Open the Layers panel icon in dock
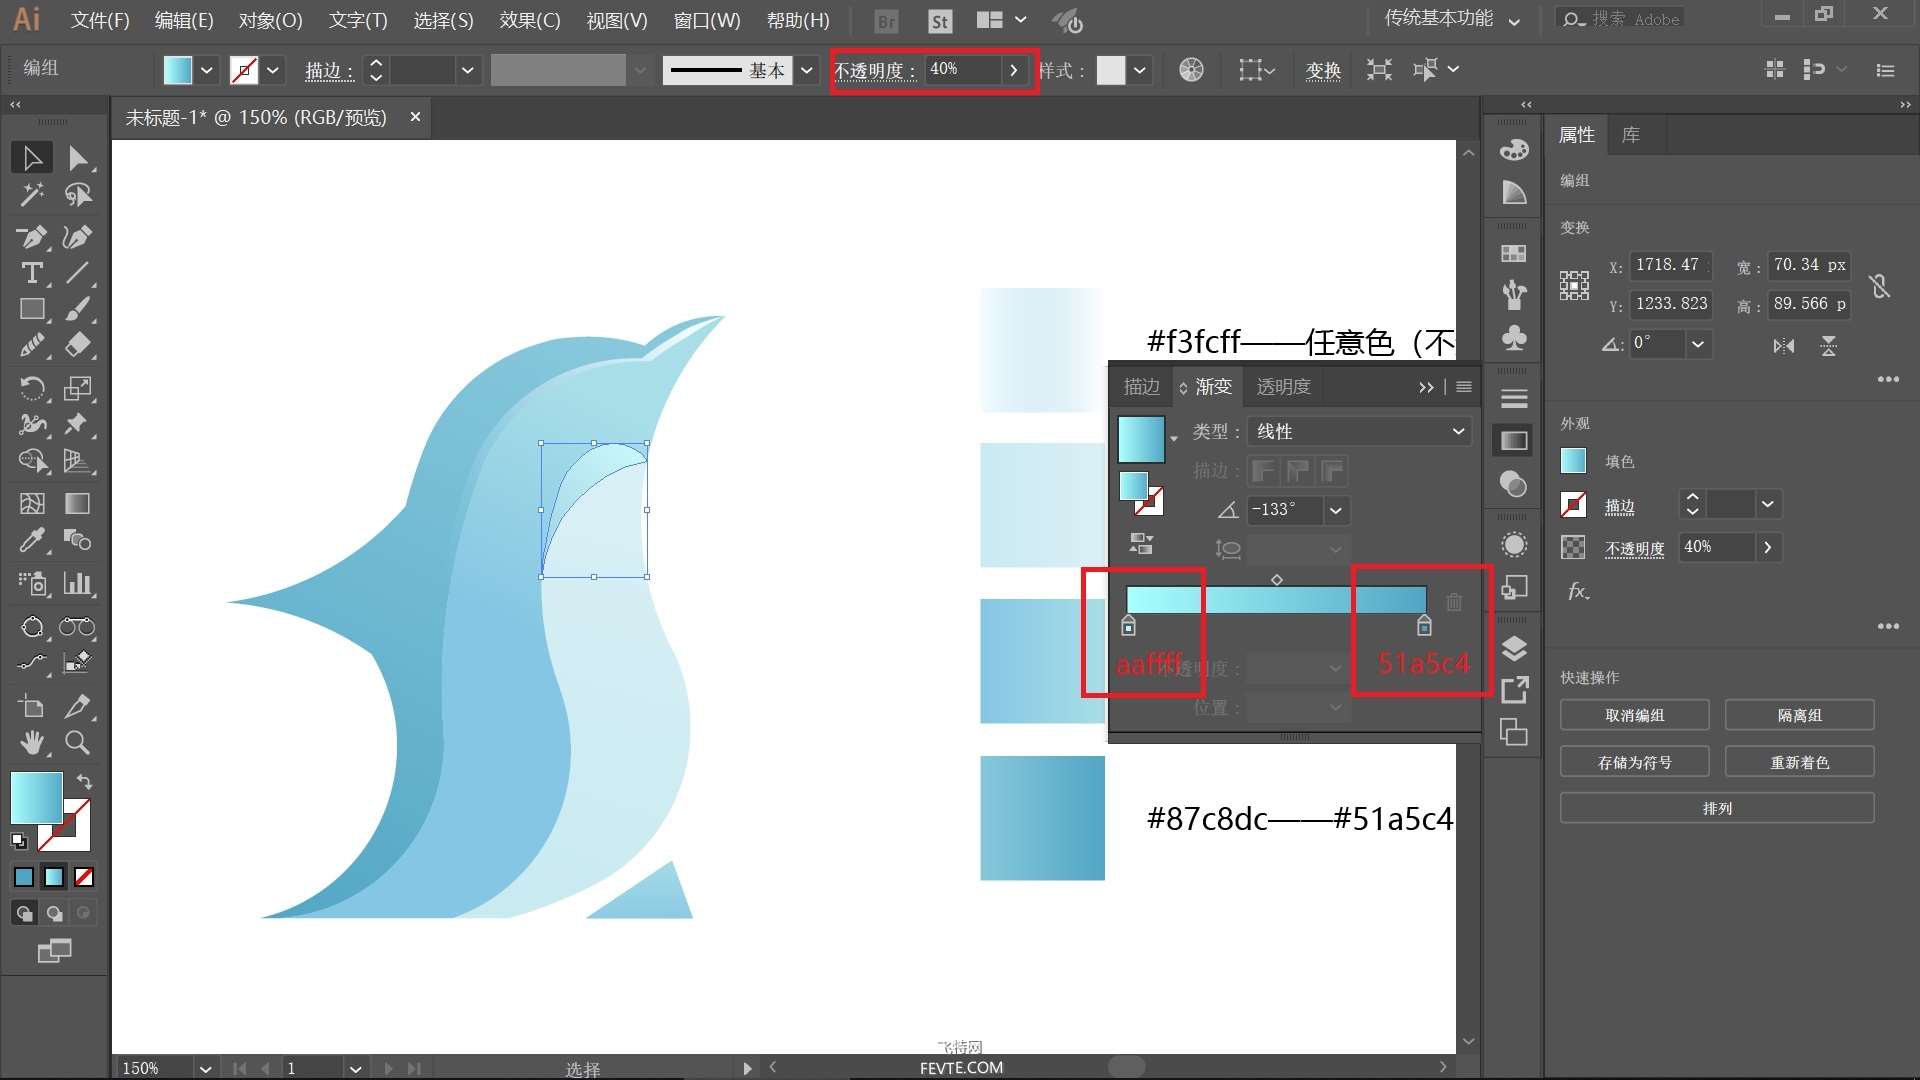This screenshot has height=1080, width=1920. click(1514, 649)
